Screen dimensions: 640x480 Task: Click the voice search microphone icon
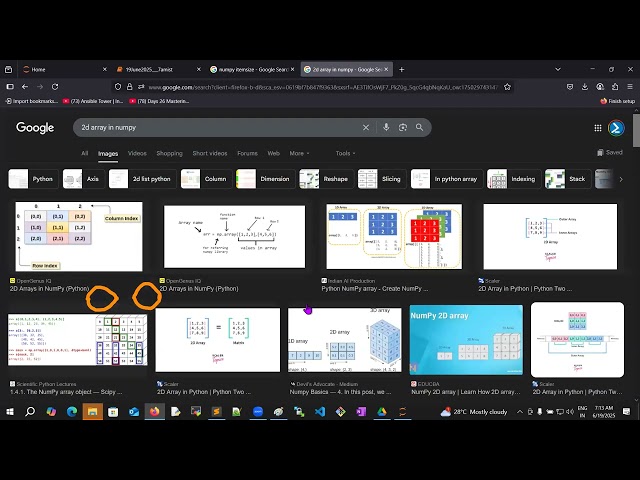386,127
